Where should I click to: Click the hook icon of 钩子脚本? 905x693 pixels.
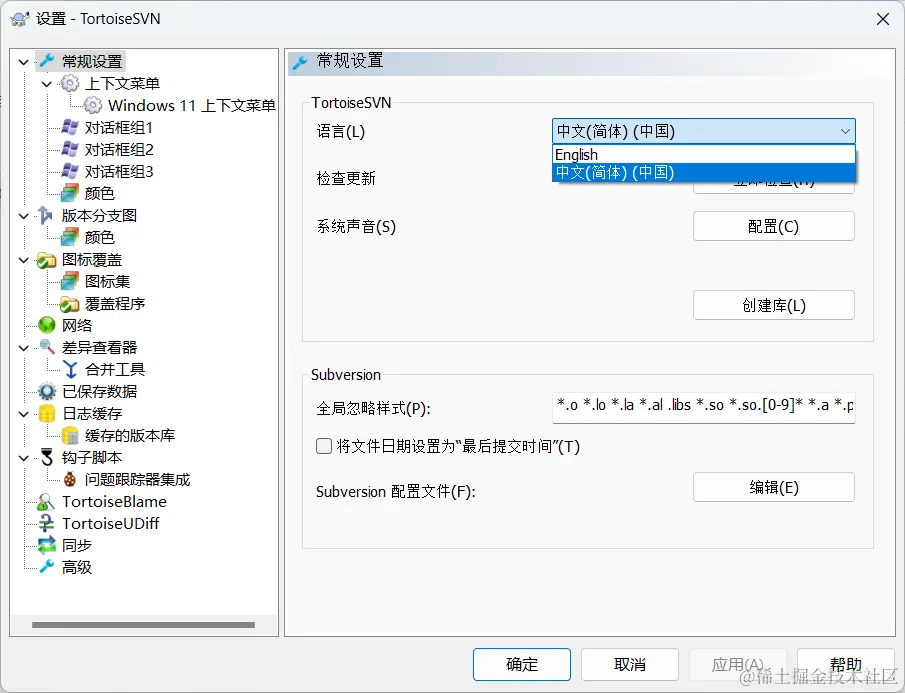coord(47,457)
